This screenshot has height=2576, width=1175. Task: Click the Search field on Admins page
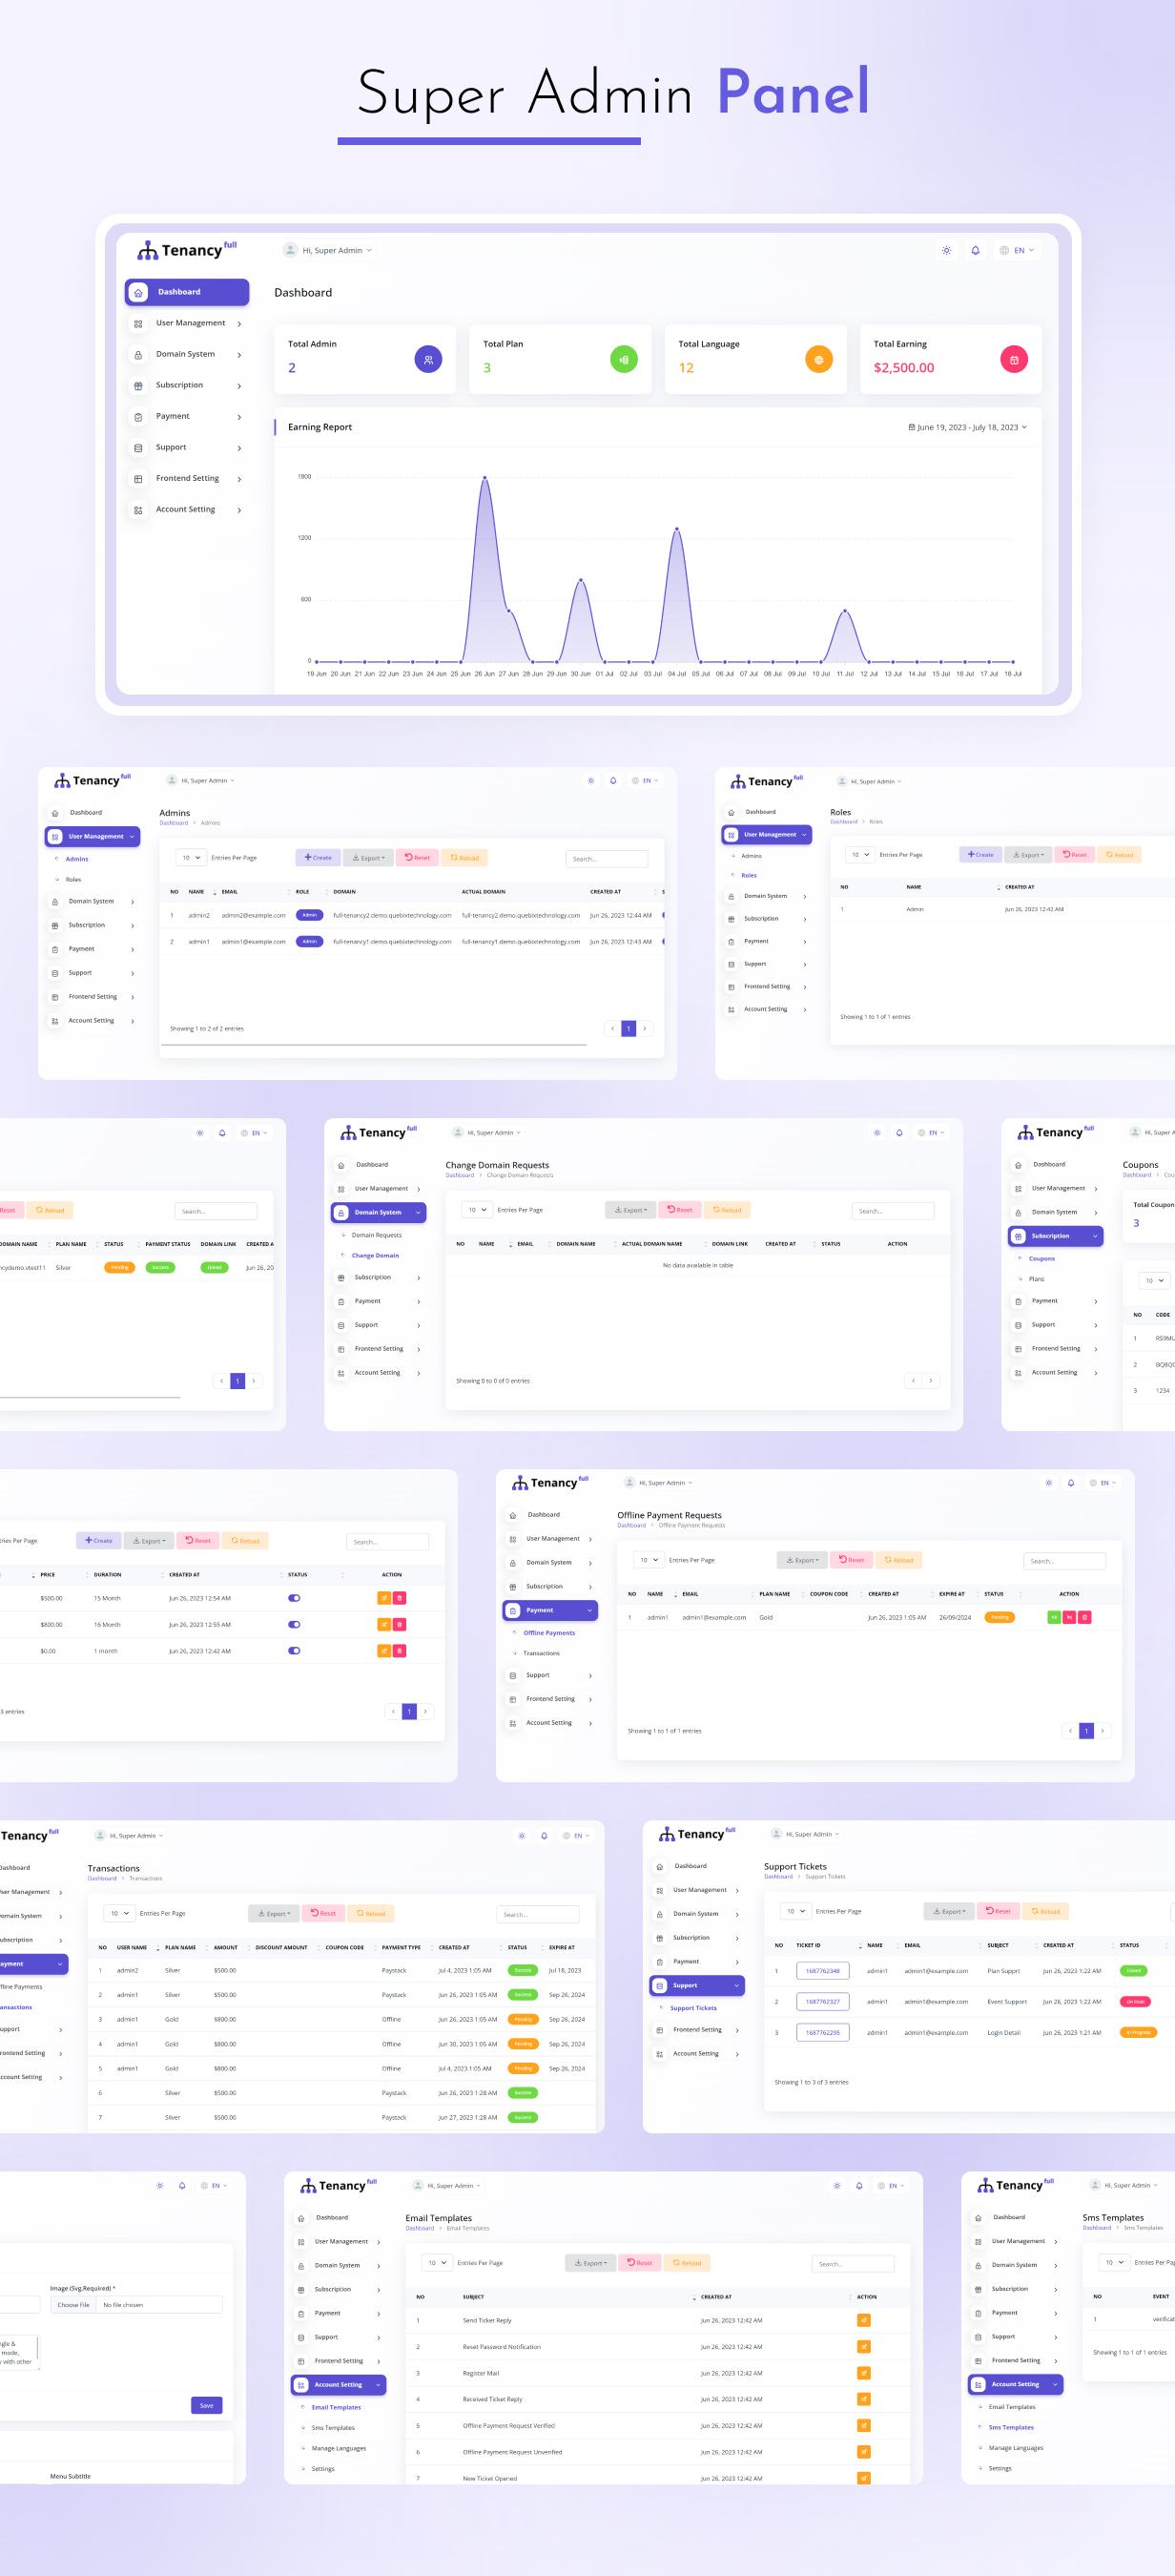point(607,859)
